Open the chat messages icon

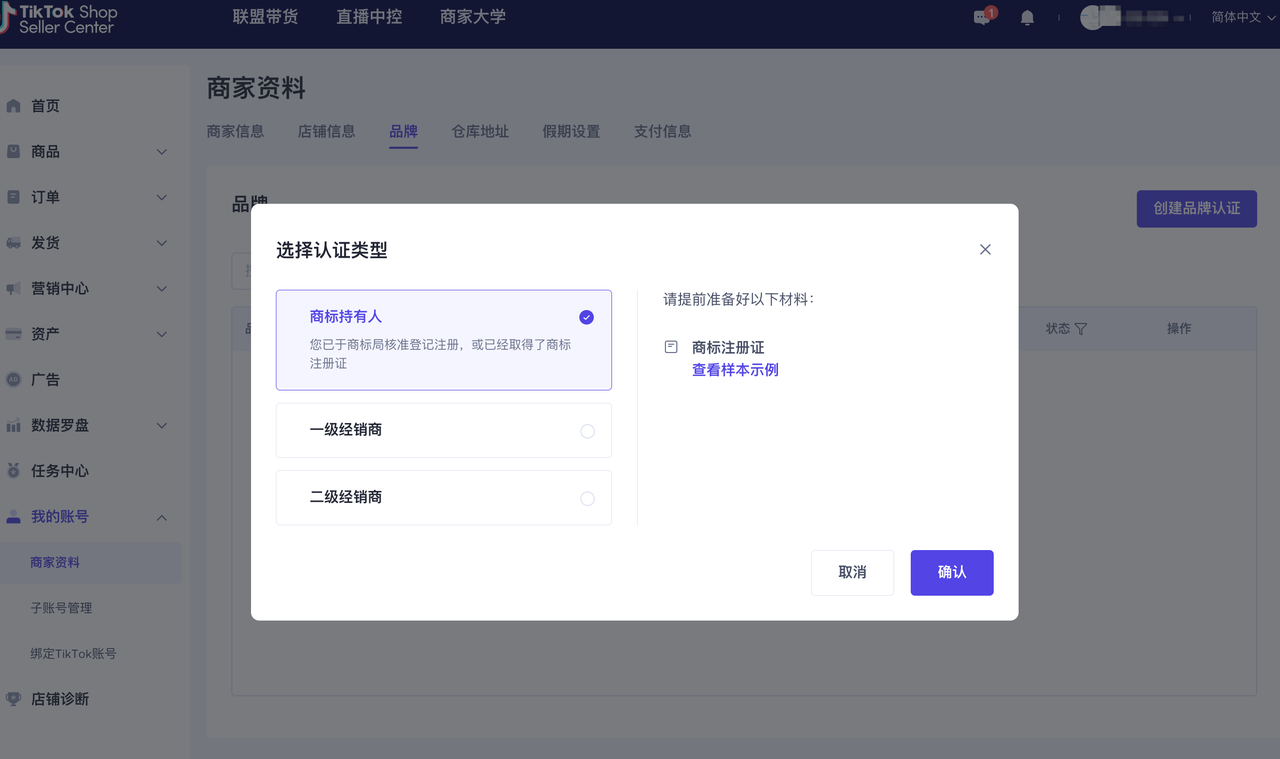(982, 18)
